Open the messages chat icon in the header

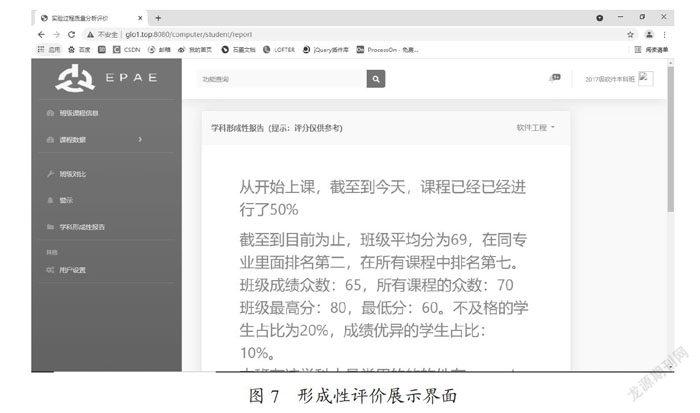pos(555,78)
